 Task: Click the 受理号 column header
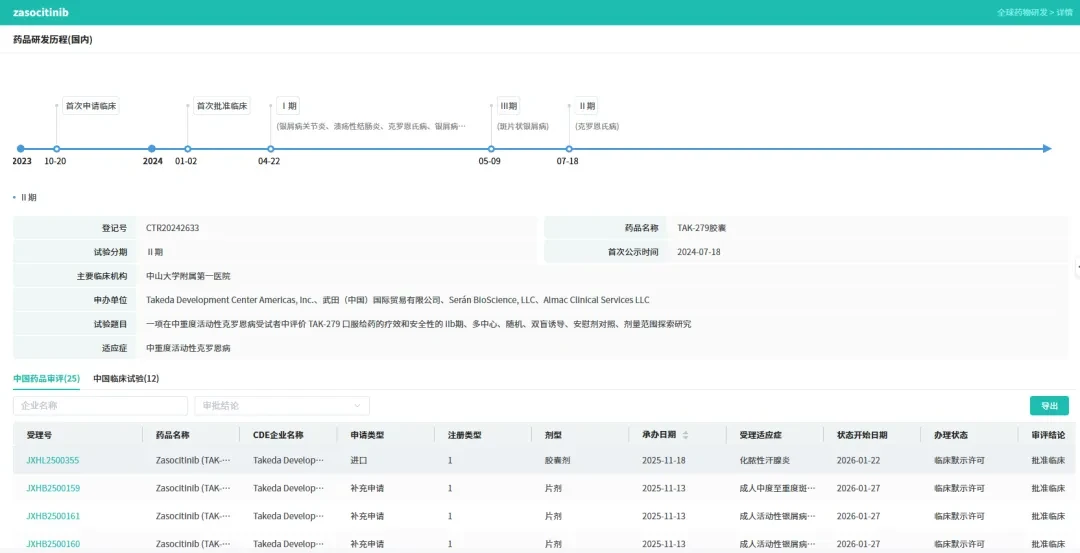pos(39,435)
